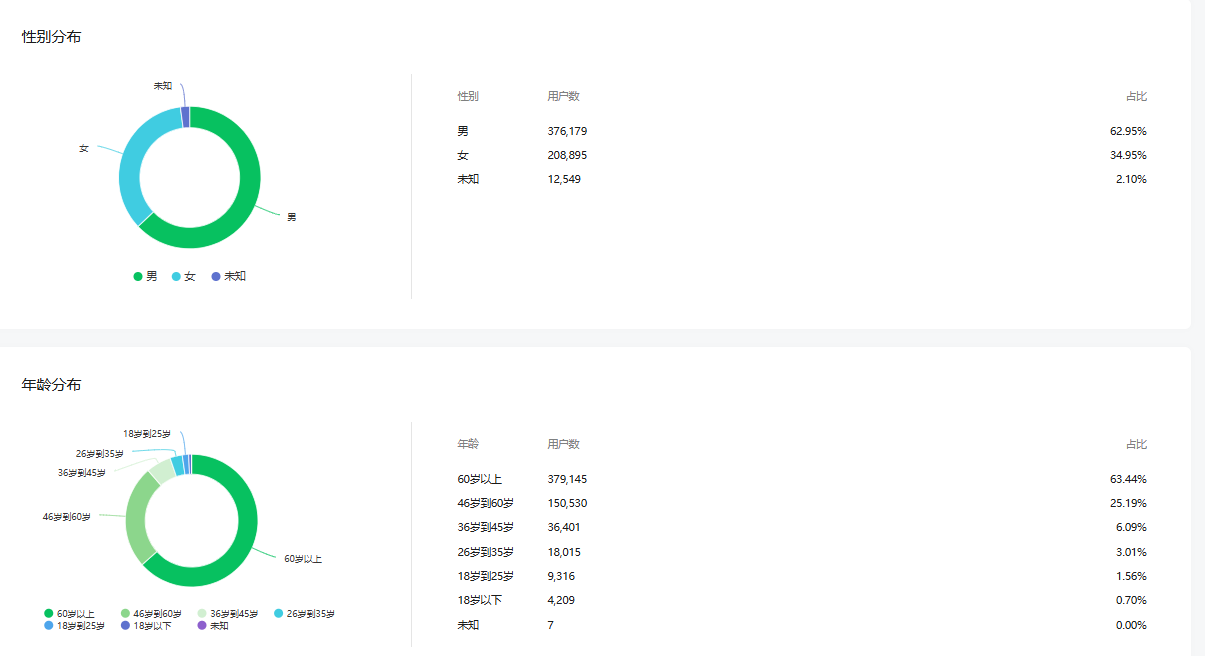The width and height of the screenshot is (1205, 656).
Task: Click the 18岁到25岁 legend dot
Action: click(49, 625)
